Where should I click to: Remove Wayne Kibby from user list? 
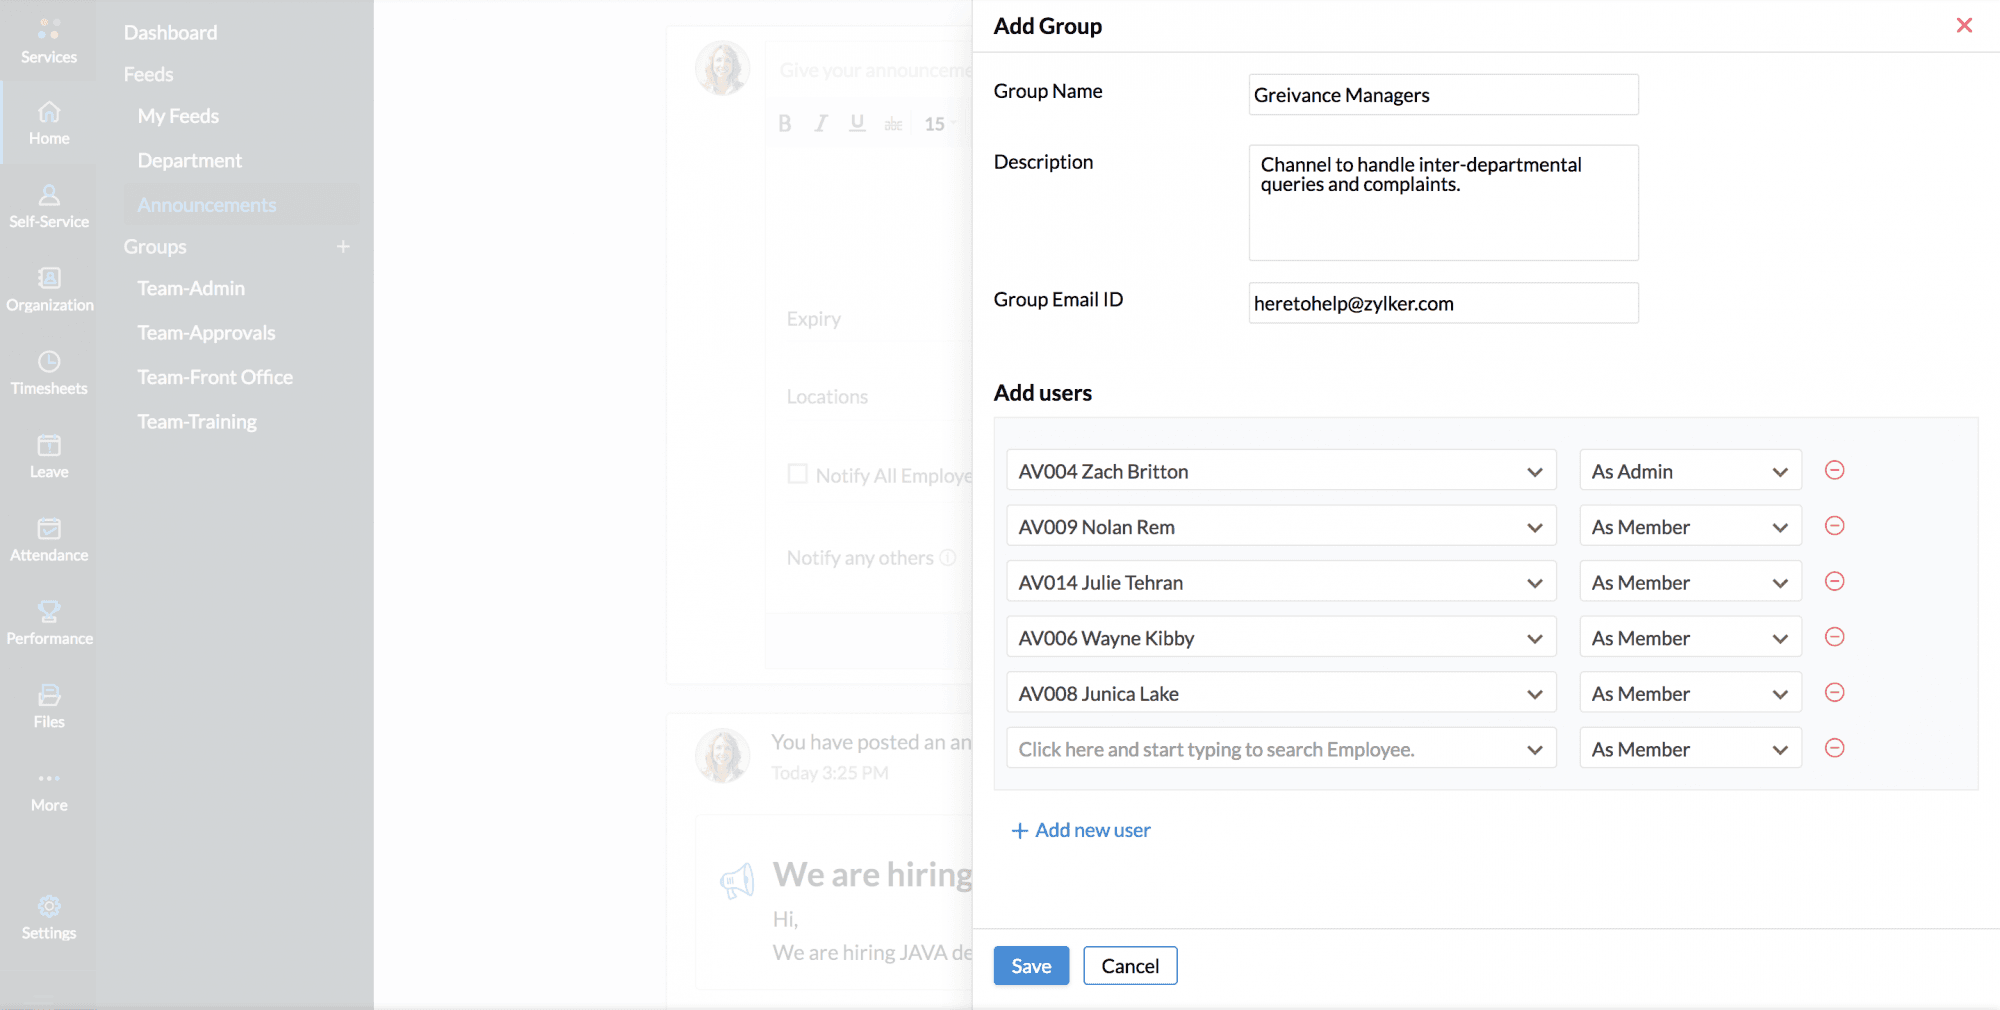pos(1834,637)
